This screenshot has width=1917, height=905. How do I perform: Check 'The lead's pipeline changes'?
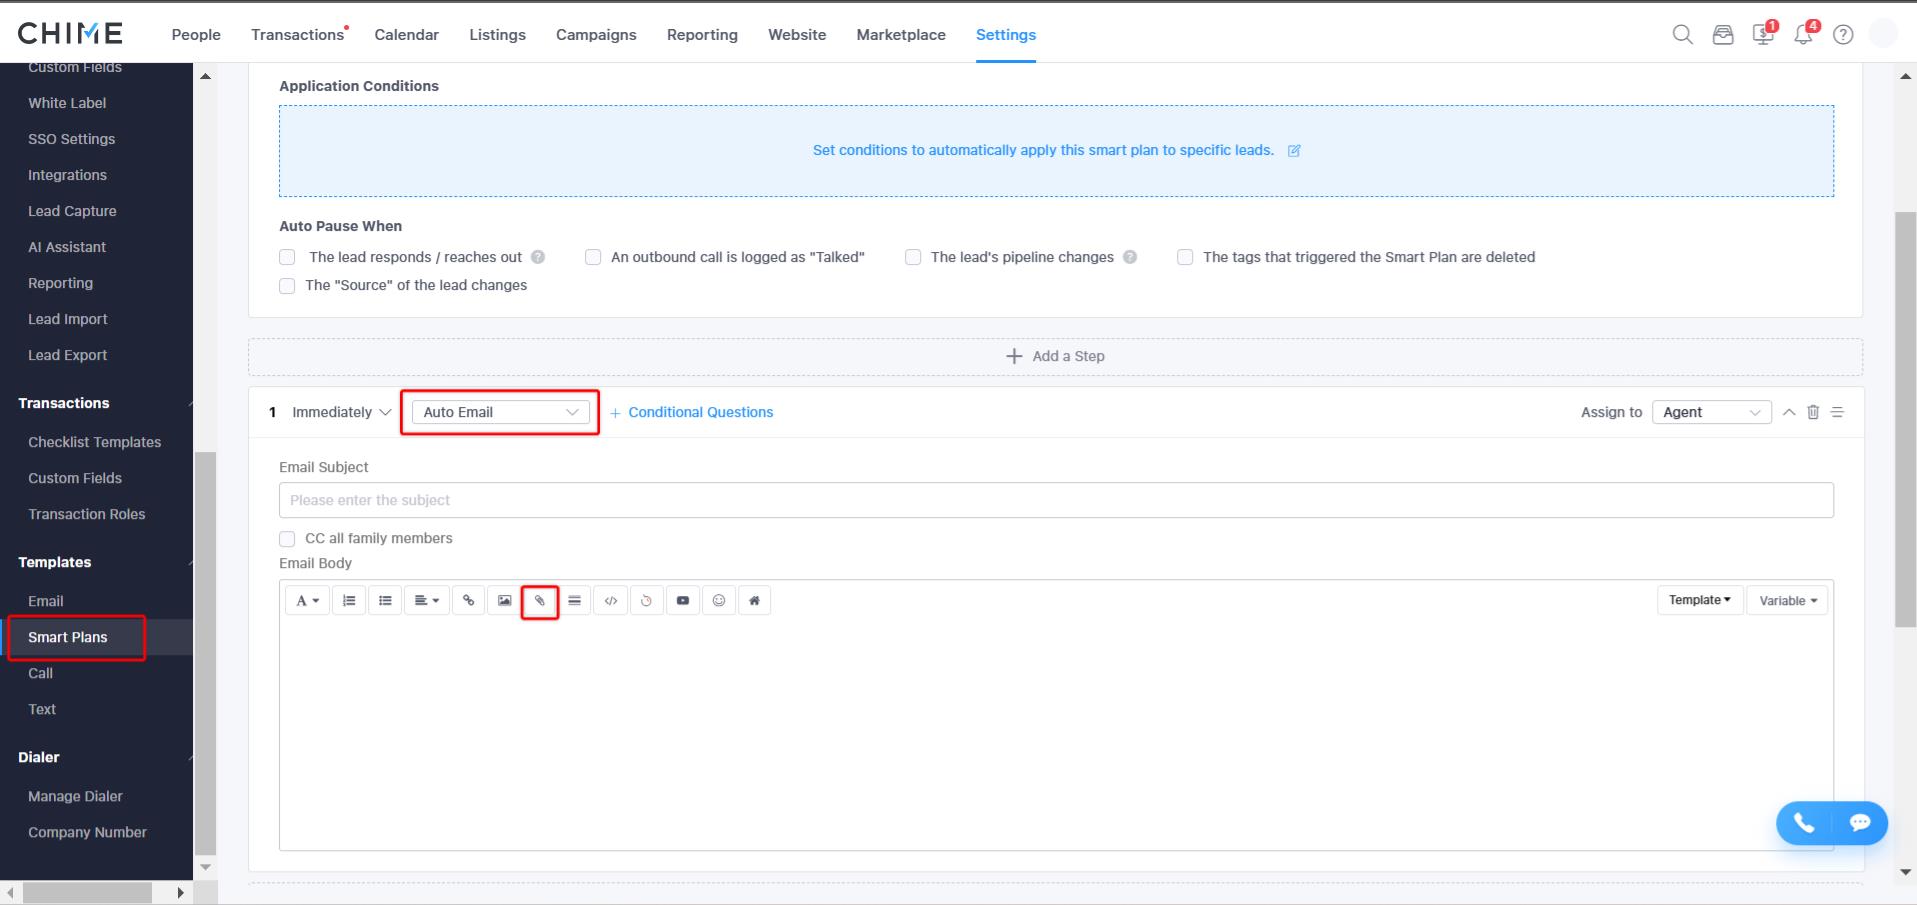click(x=913, y=257)
